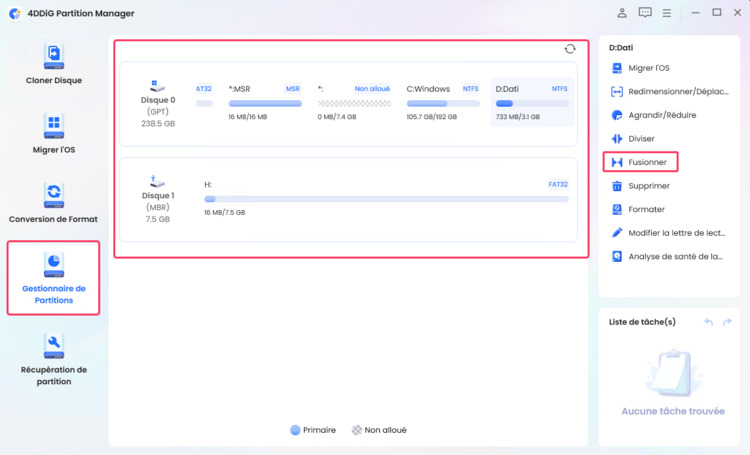Choose Redimensionner/Déplacer option
750x455 pixels.
678,91
